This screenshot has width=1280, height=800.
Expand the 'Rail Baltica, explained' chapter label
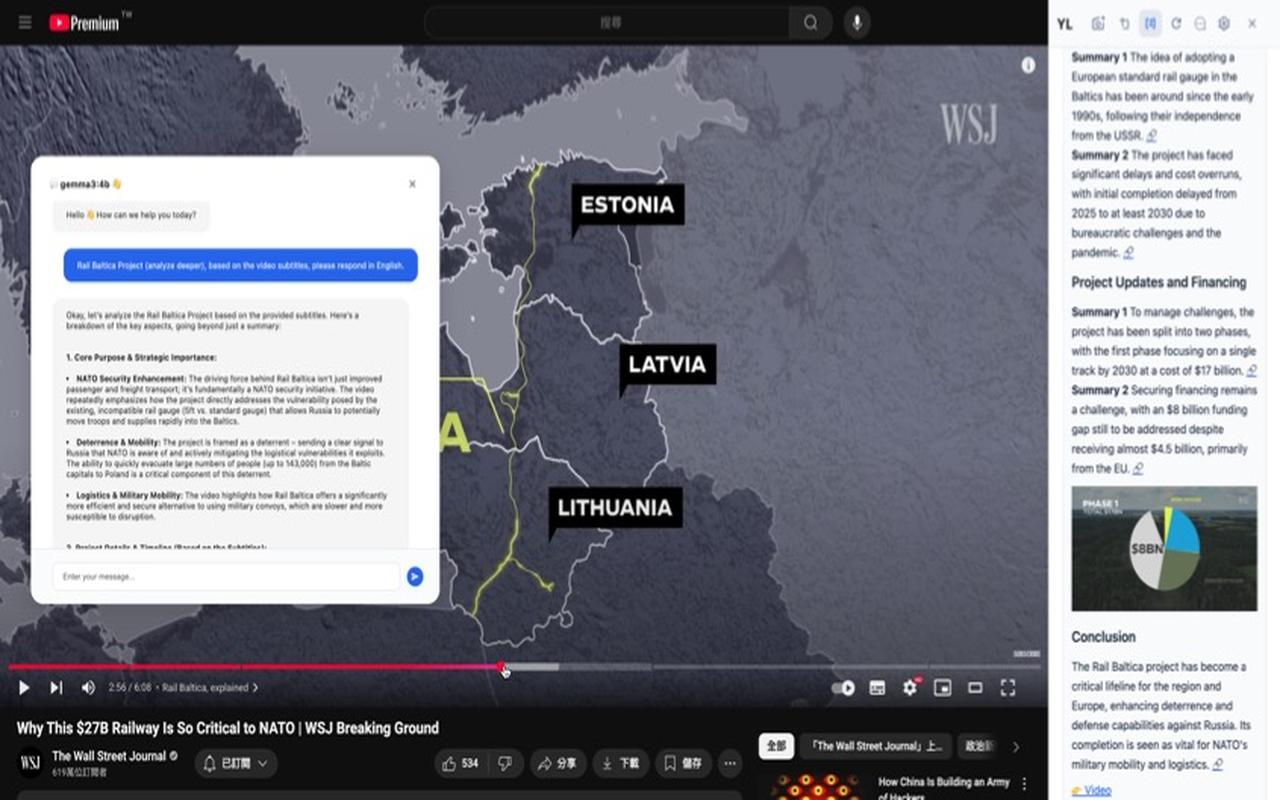(210, 688)
